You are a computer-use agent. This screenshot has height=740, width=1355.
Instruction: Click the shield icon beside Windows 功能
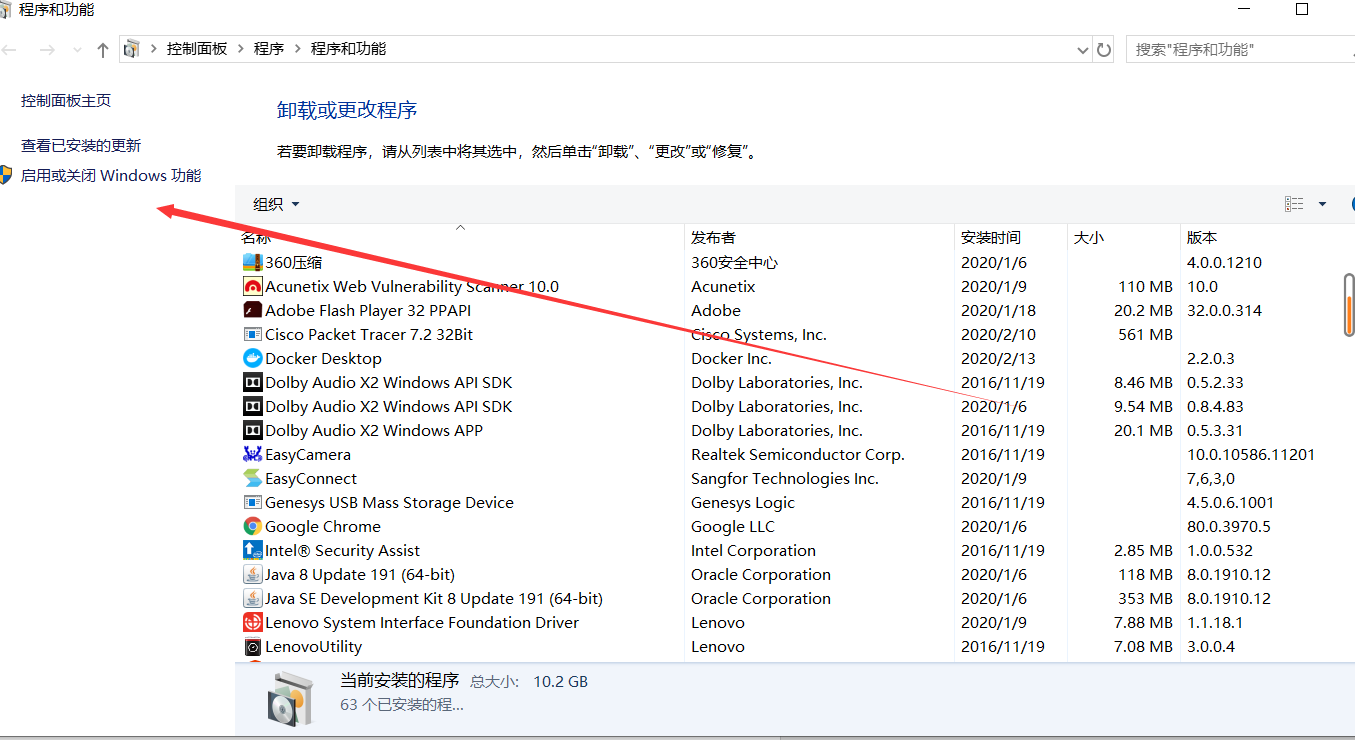pos(6,175)
